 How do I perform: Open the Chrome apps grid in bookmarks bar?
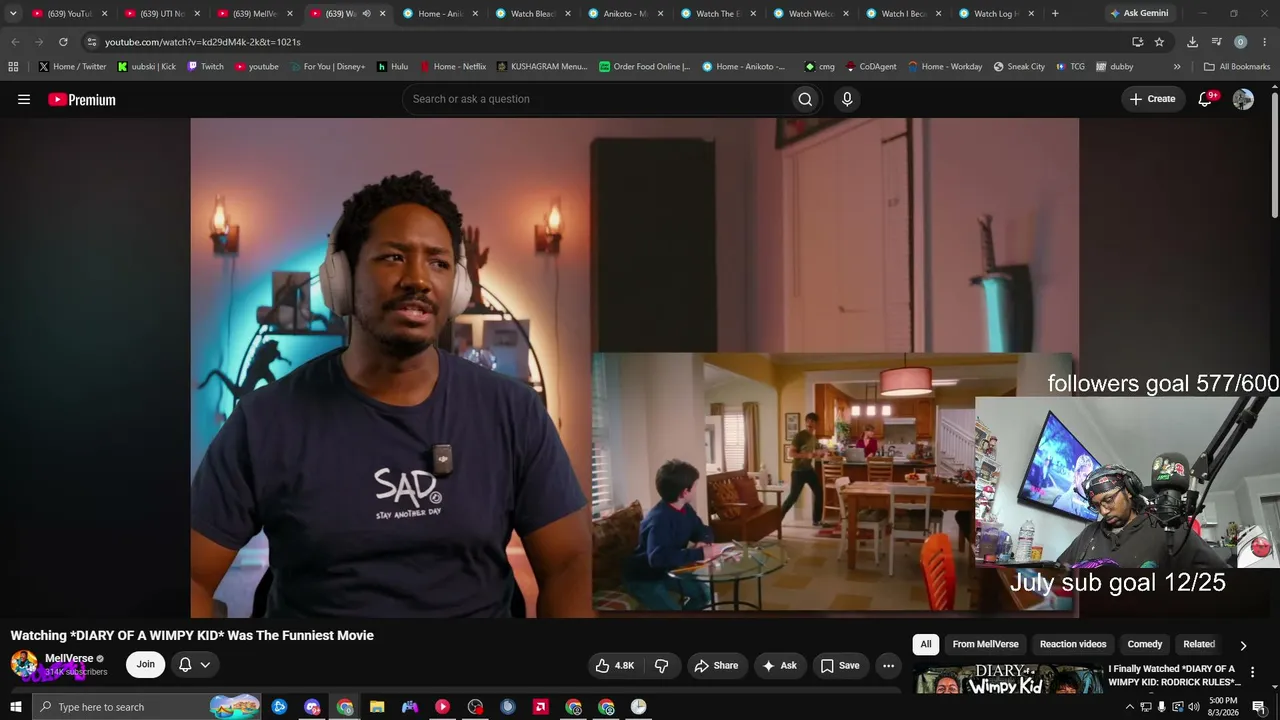coord(13,67)
